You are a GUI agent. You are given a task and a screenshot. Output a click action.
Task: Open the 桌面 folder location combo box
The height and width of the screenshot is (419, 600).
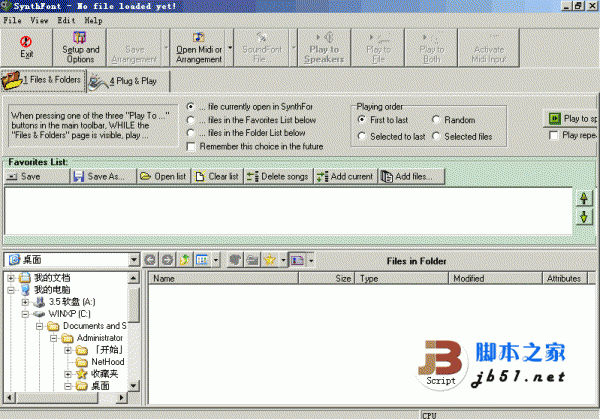(134, 260)
